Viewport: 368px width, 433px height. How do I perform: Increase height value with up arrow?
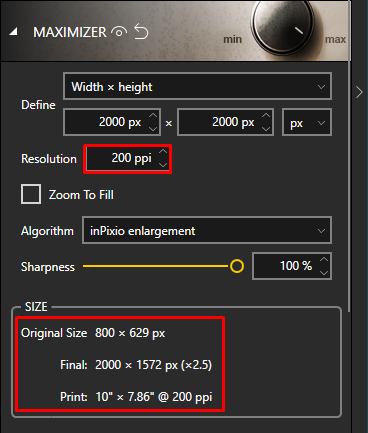[x=266, y=115]
